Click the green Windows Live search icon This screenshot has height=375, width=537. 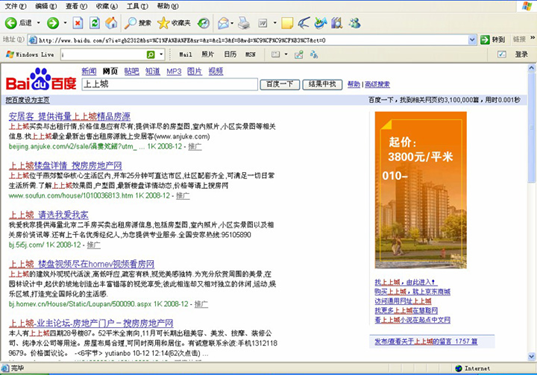click(x=151, y=54)
